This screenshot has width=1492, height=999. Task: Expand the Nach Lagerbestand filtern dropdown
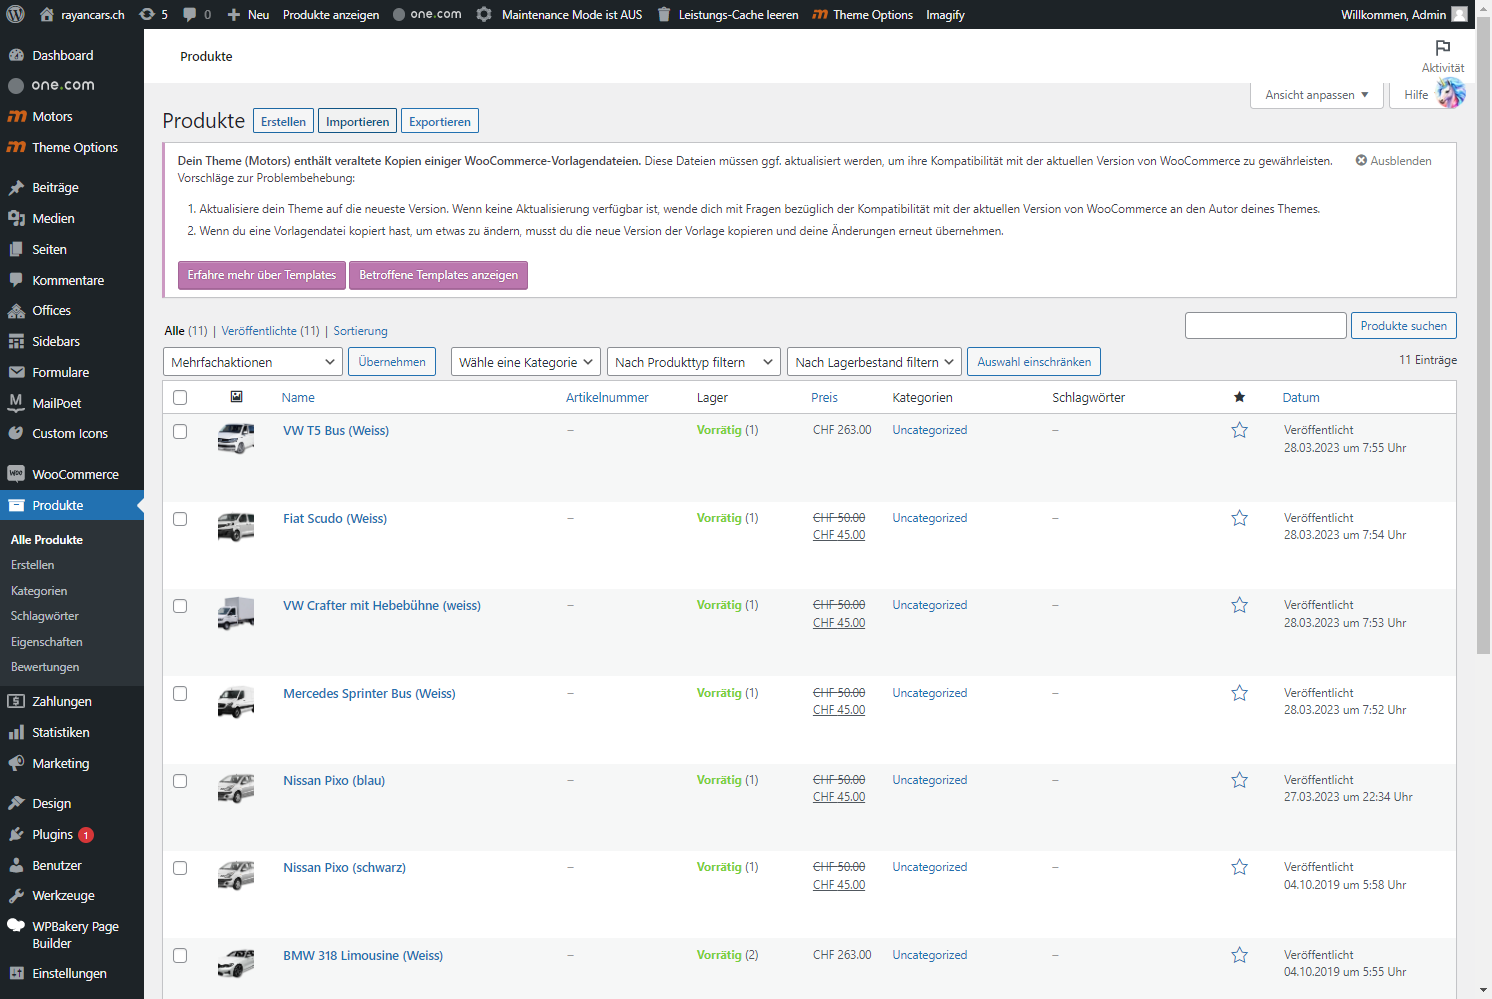click(874, 362)
